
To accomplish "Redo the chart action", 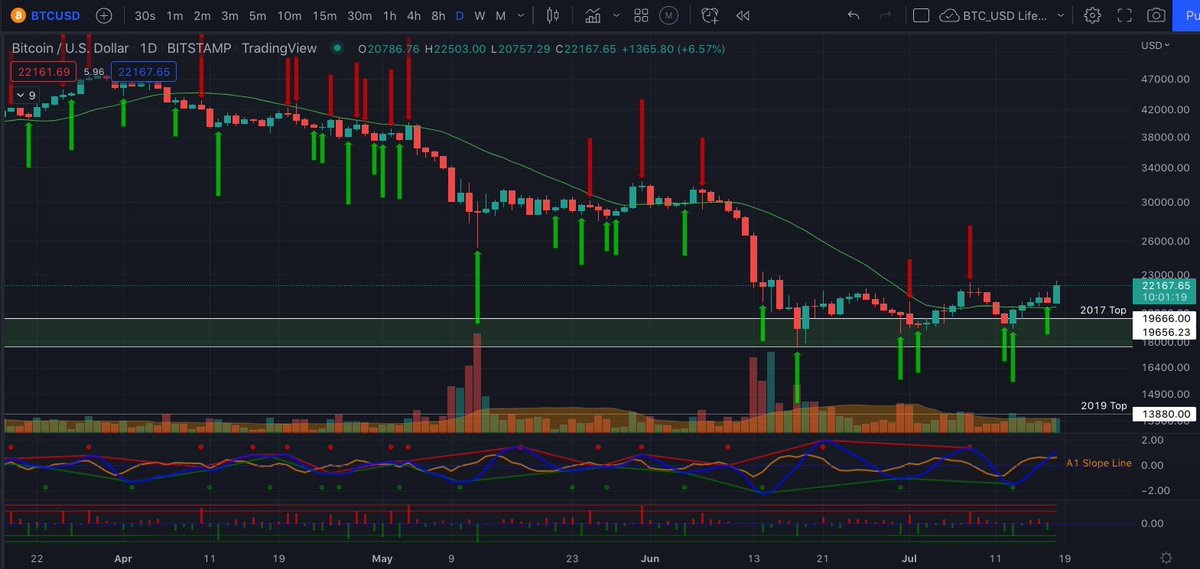I will pyautogui.click(x=886, y=16).
